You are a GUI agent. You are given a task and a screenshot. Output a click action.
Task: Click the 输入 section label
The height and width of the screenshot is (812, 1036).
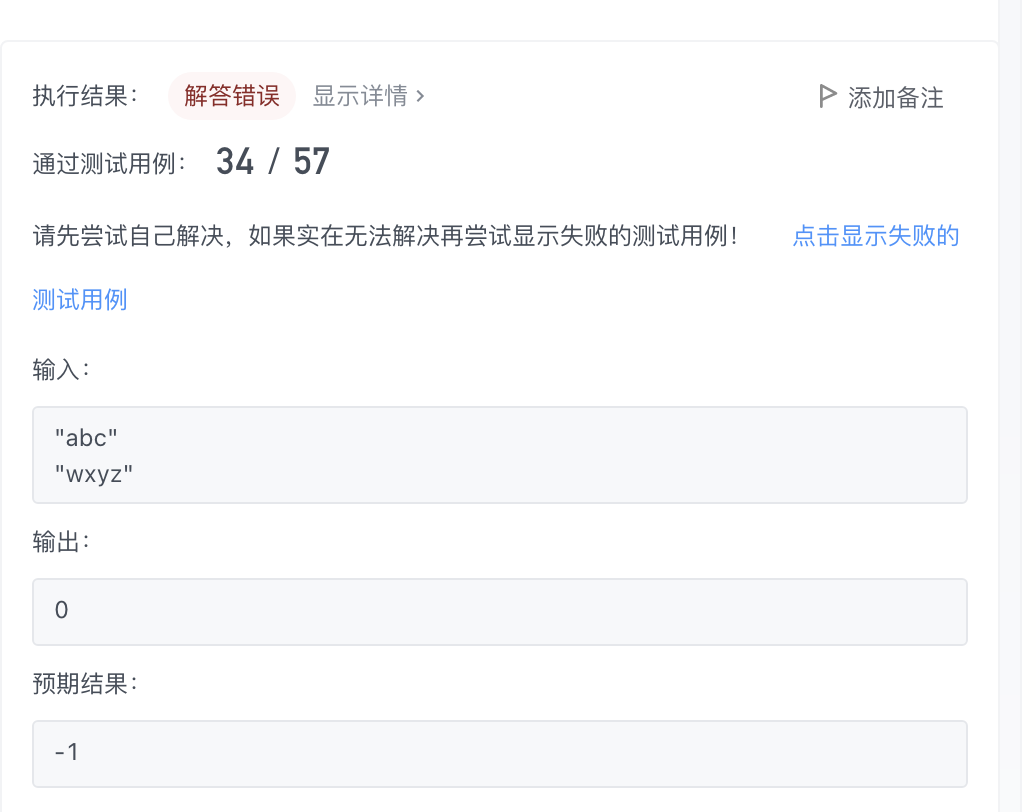point(61,369)
